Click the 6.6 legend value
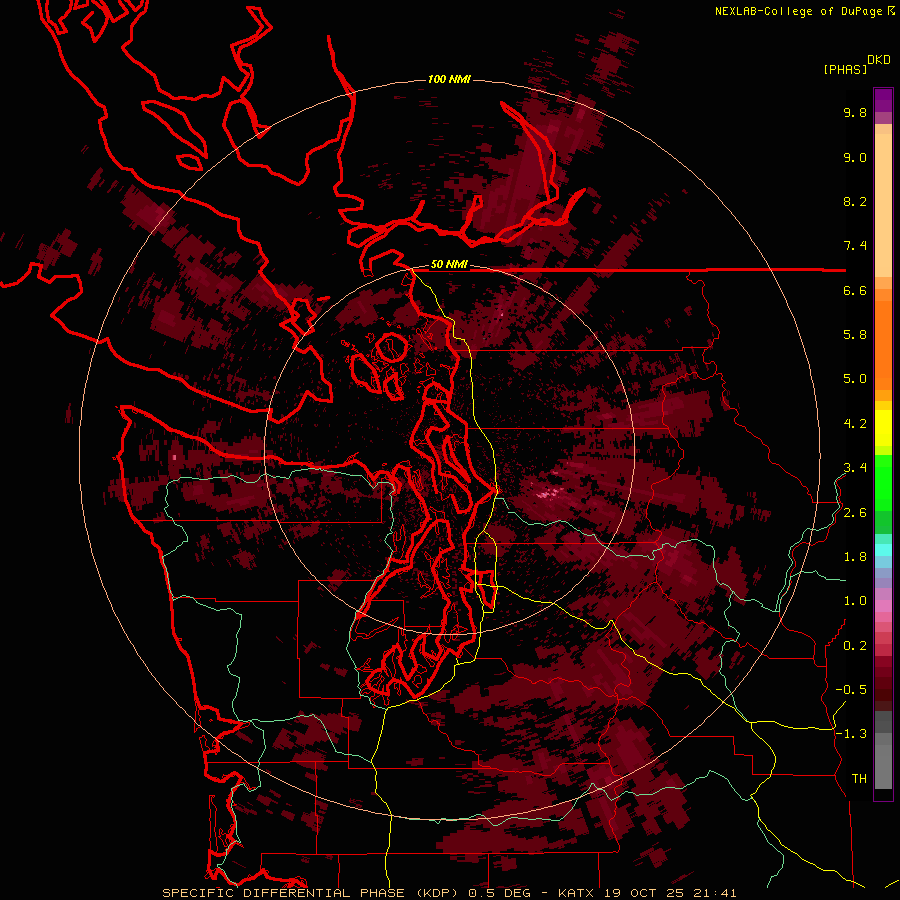Image resolution: width=900 pixels, height=900 pixels. (855, 290)
